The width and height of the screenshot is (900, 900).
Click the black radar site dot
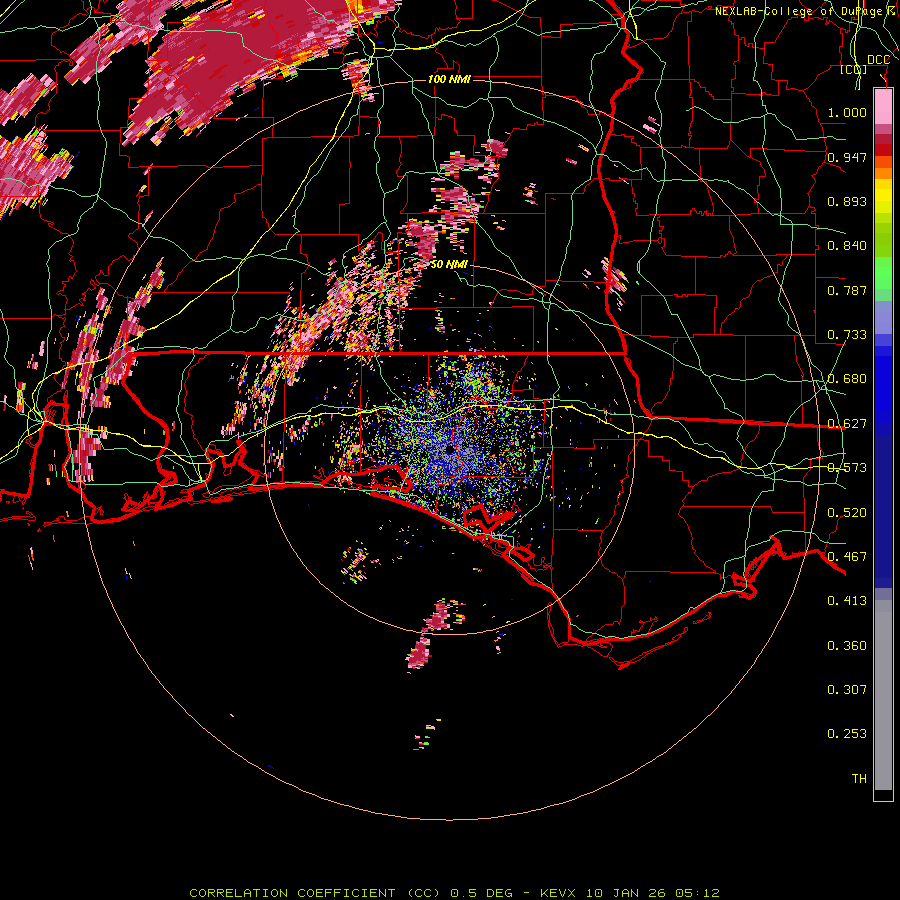coord(450,451)
